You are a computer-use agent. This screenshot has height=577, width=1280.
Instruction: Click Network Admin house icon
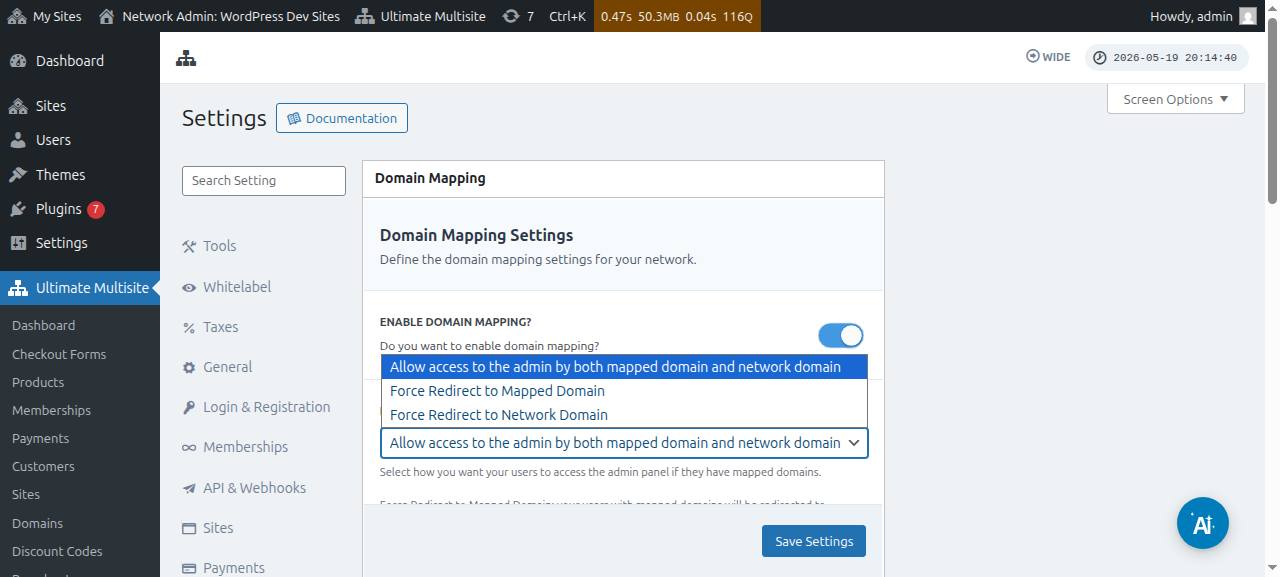tap(107, 16)
